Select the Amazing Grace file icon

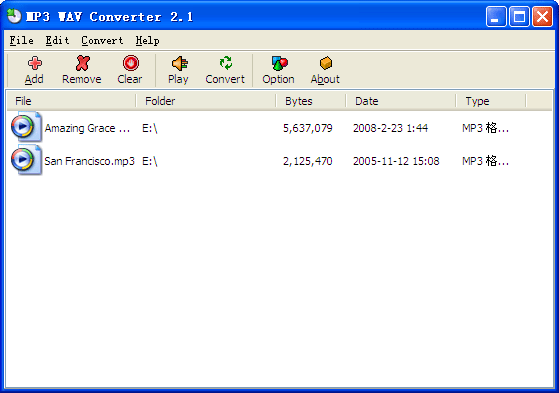tap(26, 127)
